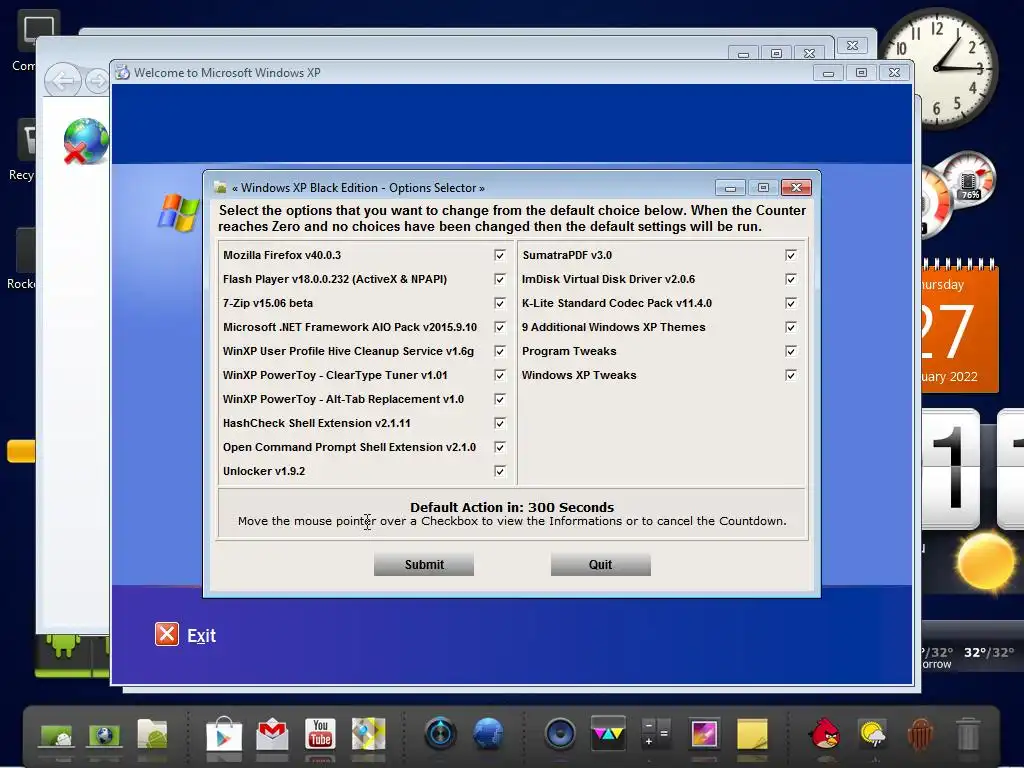Click the orange calendar widget showing 27
The width and height of the screenshot is (1024, 768).
click(959, 327)
